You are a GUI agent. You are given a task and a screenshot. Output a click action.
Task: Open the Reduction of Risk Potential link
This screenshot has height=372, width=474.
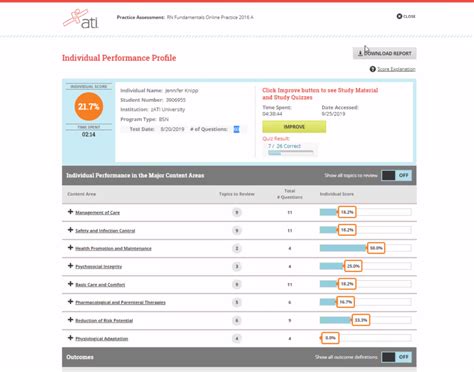tap(104, 321)
